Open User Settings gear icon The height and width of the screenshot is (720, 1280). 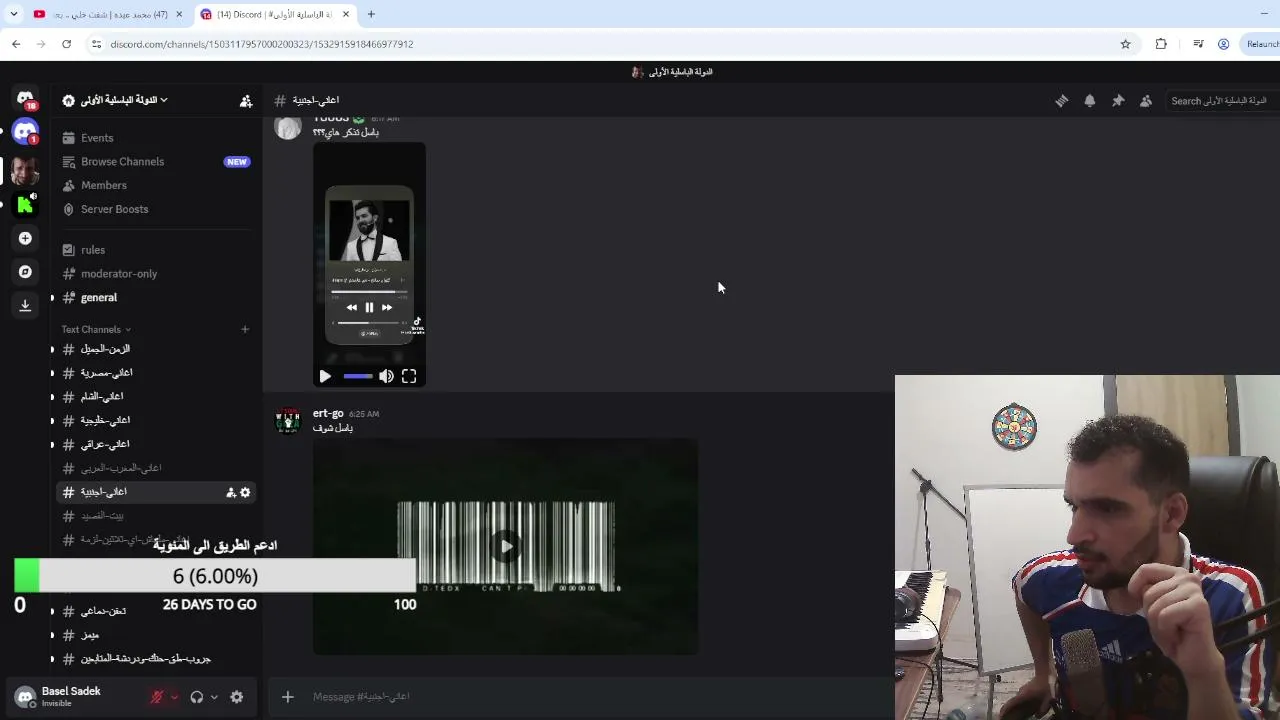237,697
